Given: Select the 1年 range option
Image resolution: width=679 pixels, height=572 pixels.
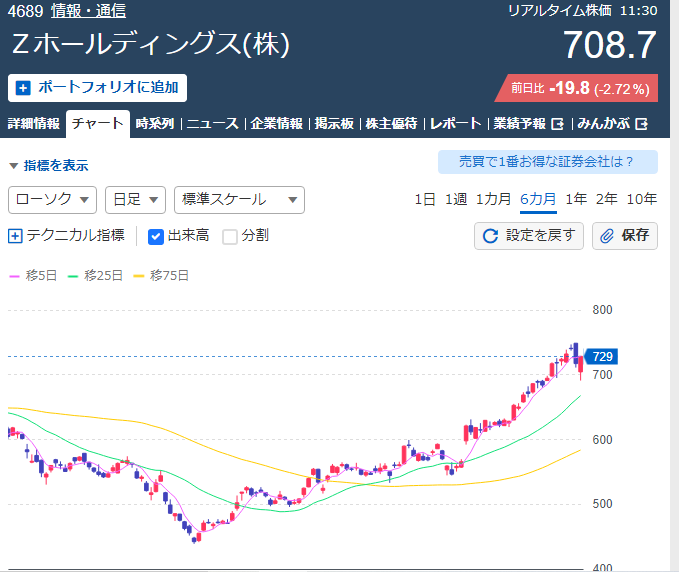Looking at the screenshot, I should coord(576,199).
